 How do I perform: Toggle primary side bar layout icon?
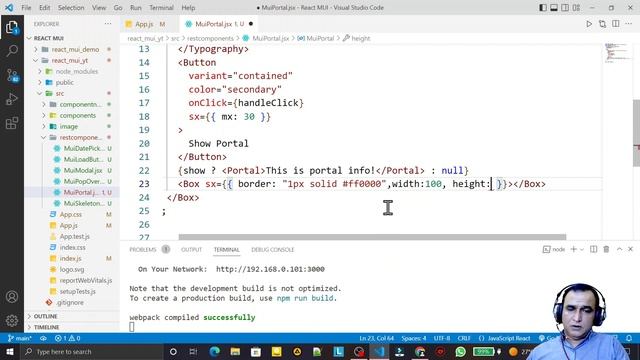[543, 8]
